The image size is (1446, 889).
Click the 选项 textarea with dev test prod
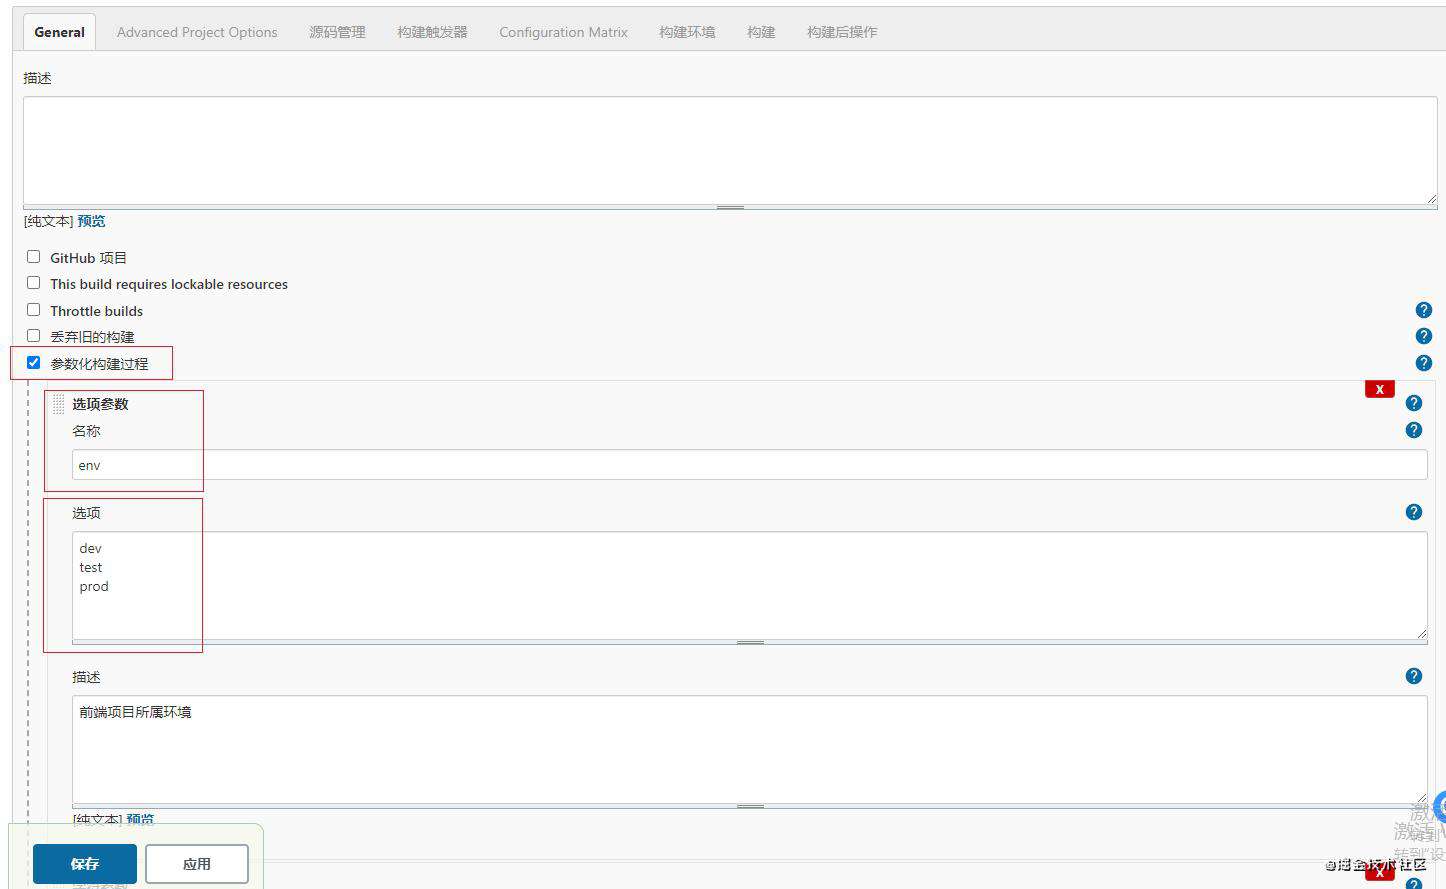pyautogui.click(x=750, y=585)
